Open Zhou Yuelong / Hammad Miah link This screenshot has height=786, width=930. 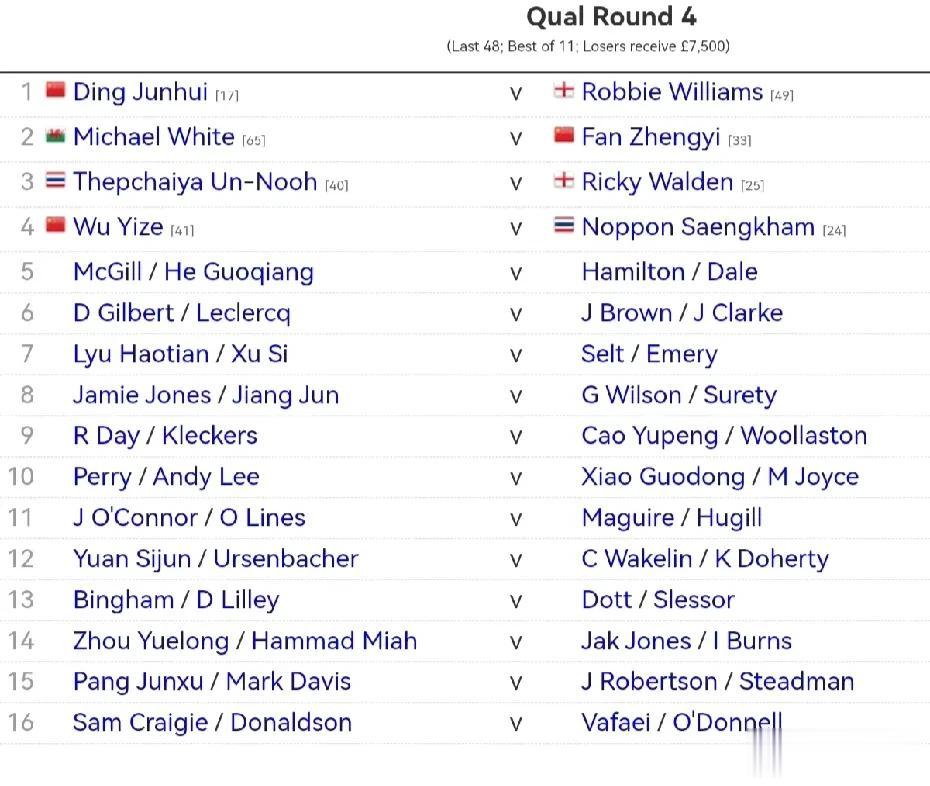pyautogui.click(x=245, y=641)
